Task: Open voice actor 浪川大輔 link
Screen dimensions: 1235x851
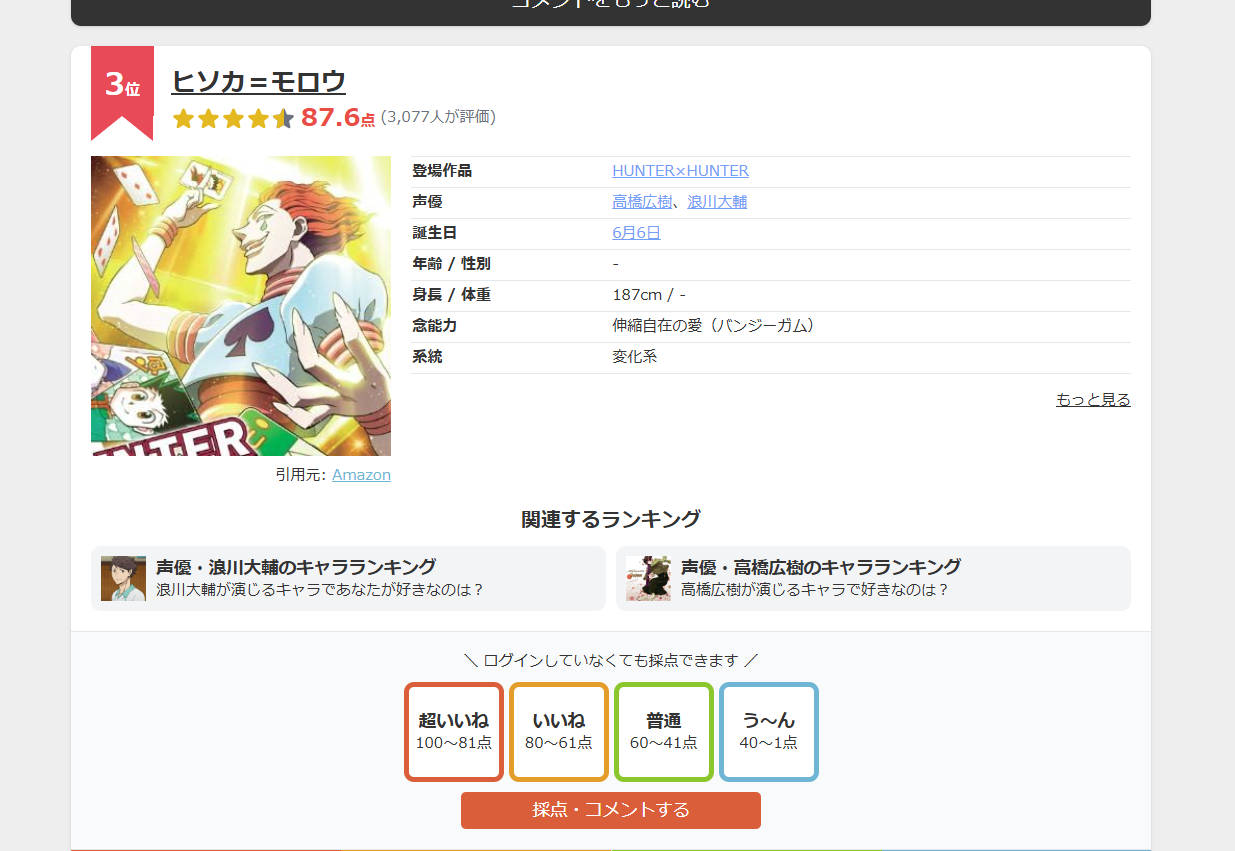Action: 717,202
